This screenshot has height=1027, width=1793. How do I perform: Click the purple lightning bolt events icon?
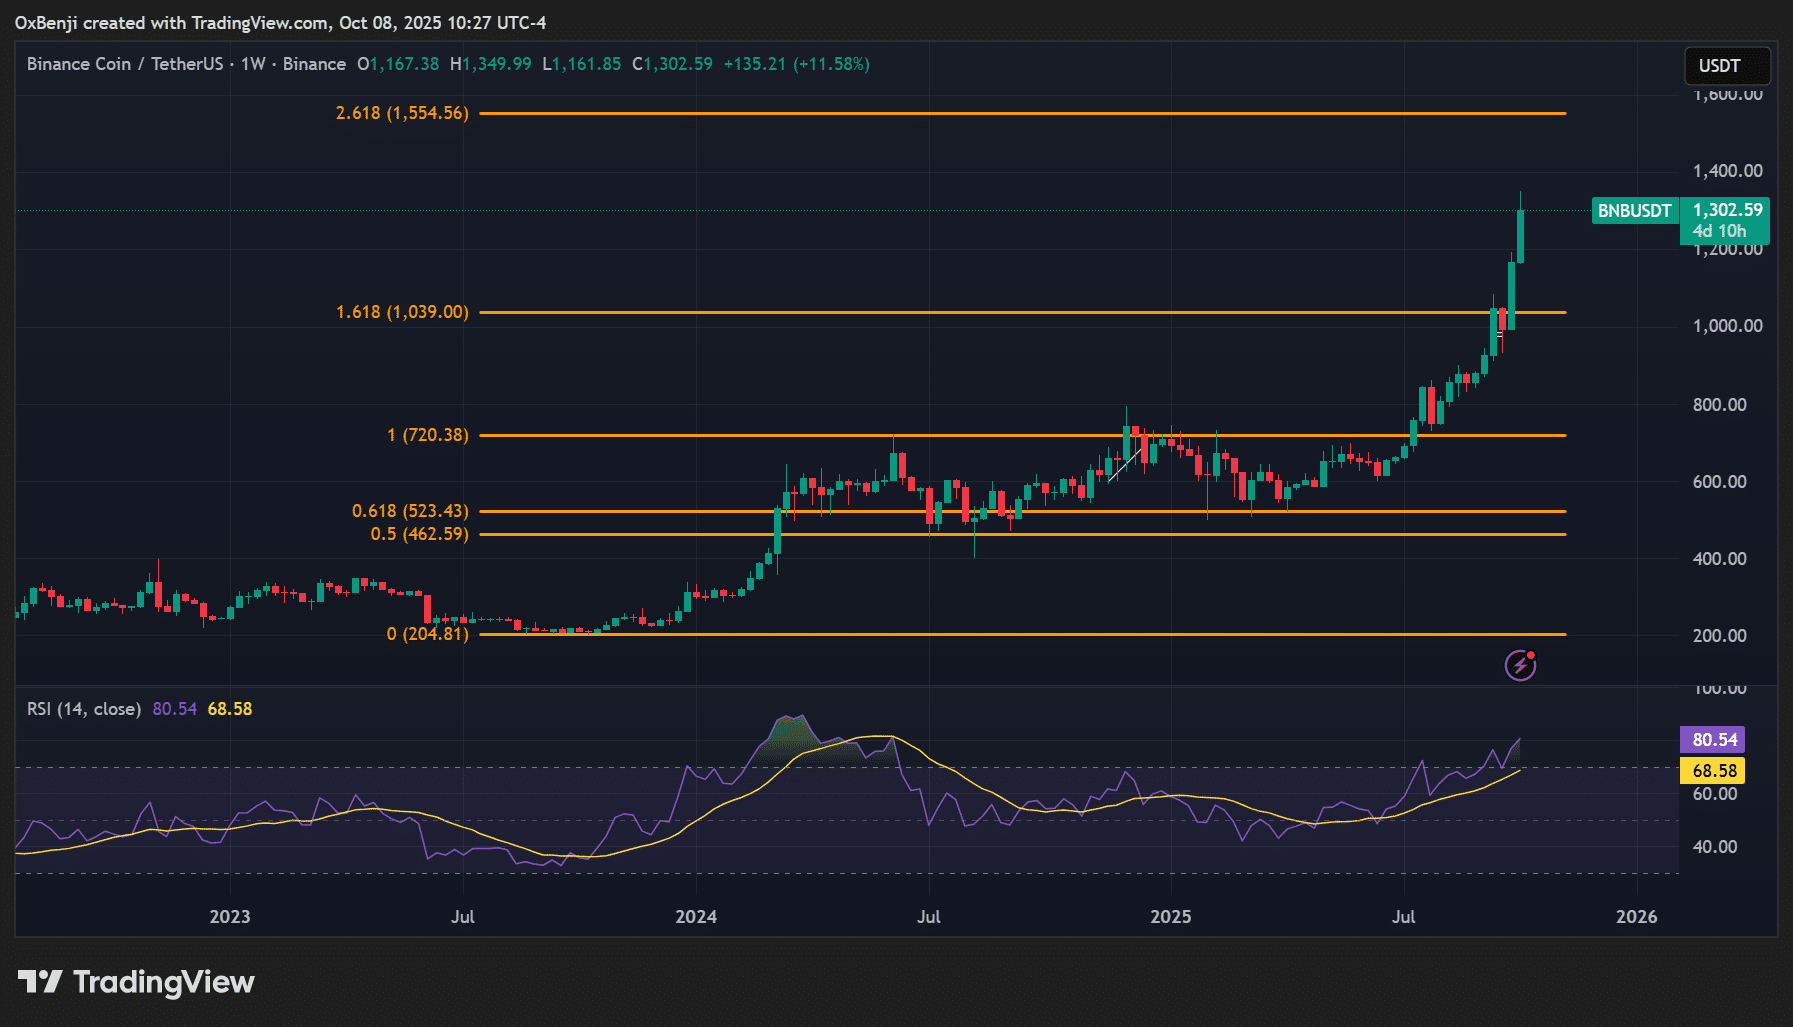pos(1520,665)
